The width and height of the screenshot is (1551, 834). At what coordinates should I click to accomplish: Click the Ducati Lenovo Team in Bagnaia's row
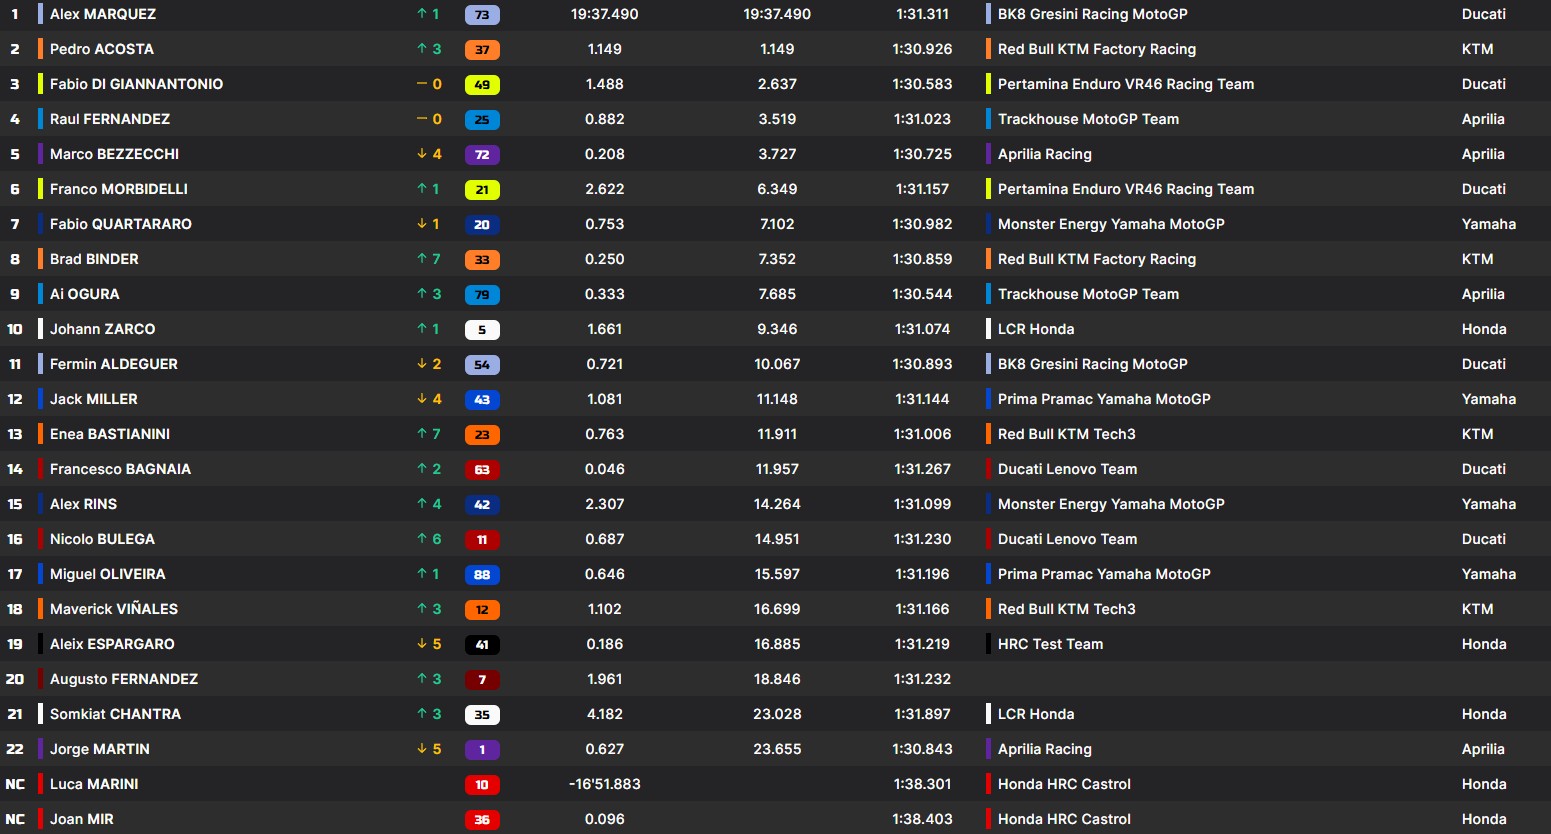pyautogui.click(x=1067, y=469)
